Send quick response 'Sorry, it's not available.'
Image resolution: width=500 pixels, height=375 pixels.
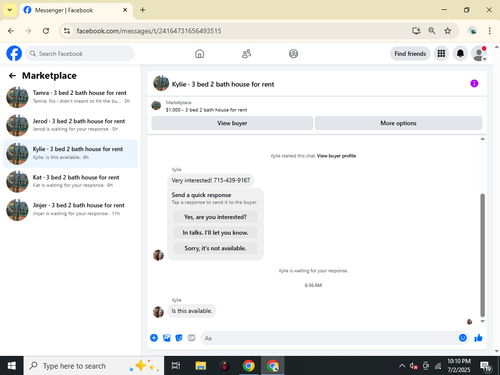tap(215, 248)
